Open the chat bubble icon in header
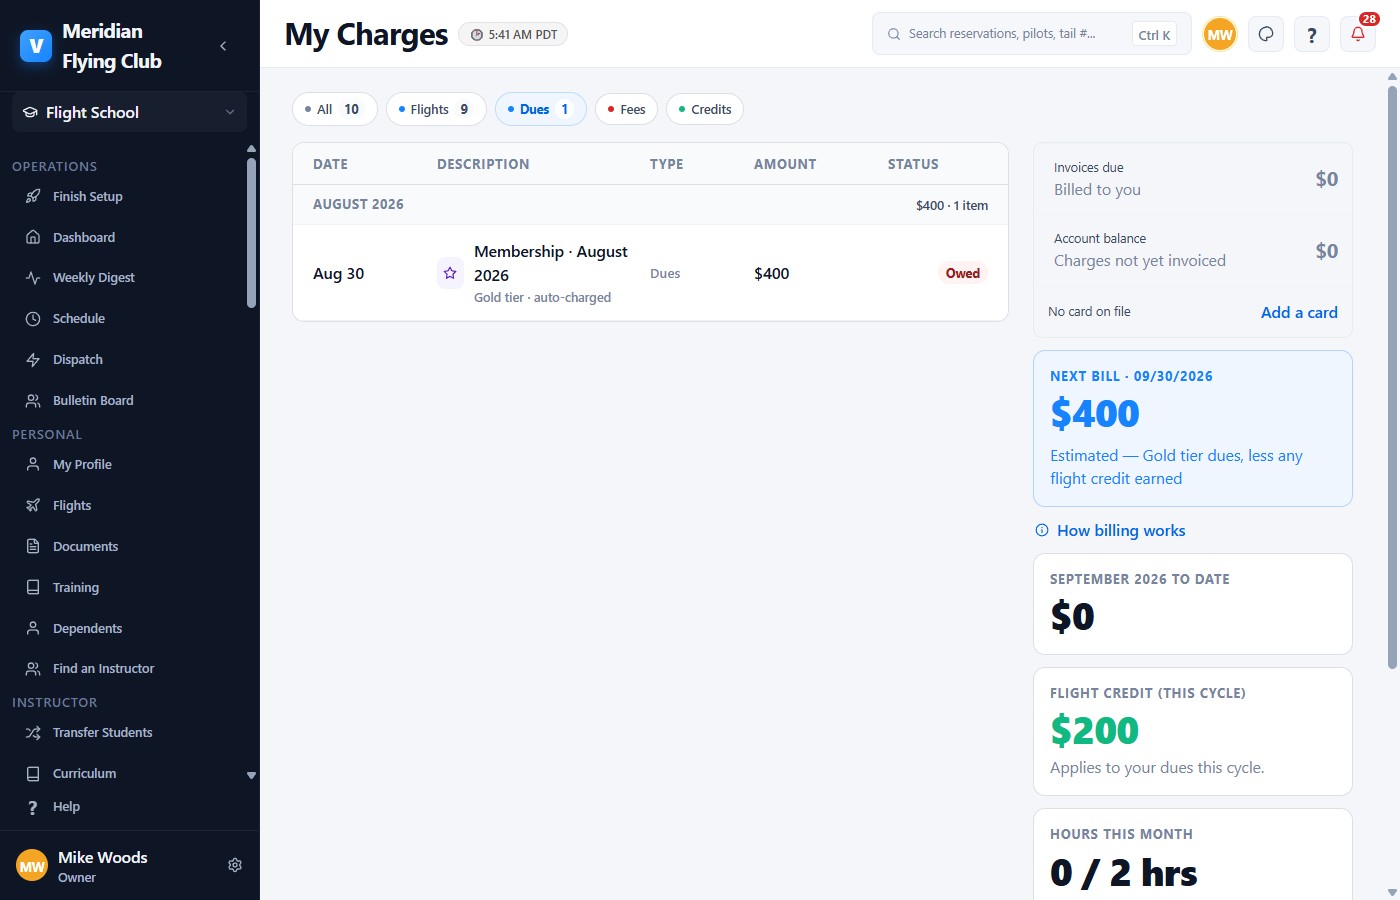 coord(1266,34)
